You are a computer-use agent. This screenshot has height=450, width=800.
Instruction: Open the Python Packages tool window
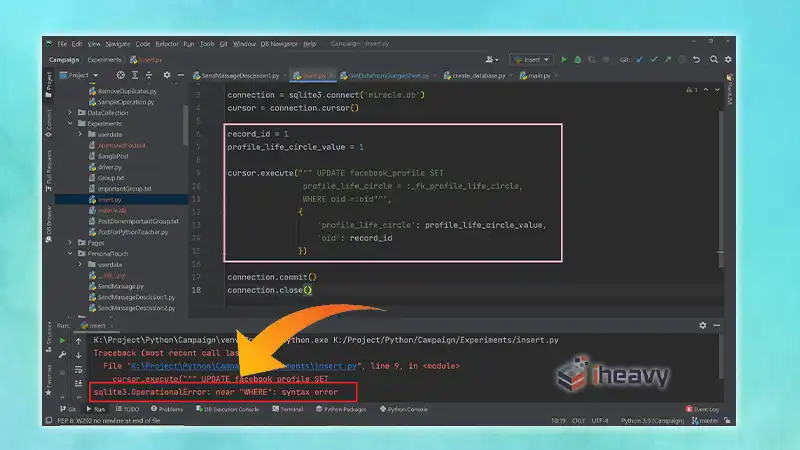point(341,409)
